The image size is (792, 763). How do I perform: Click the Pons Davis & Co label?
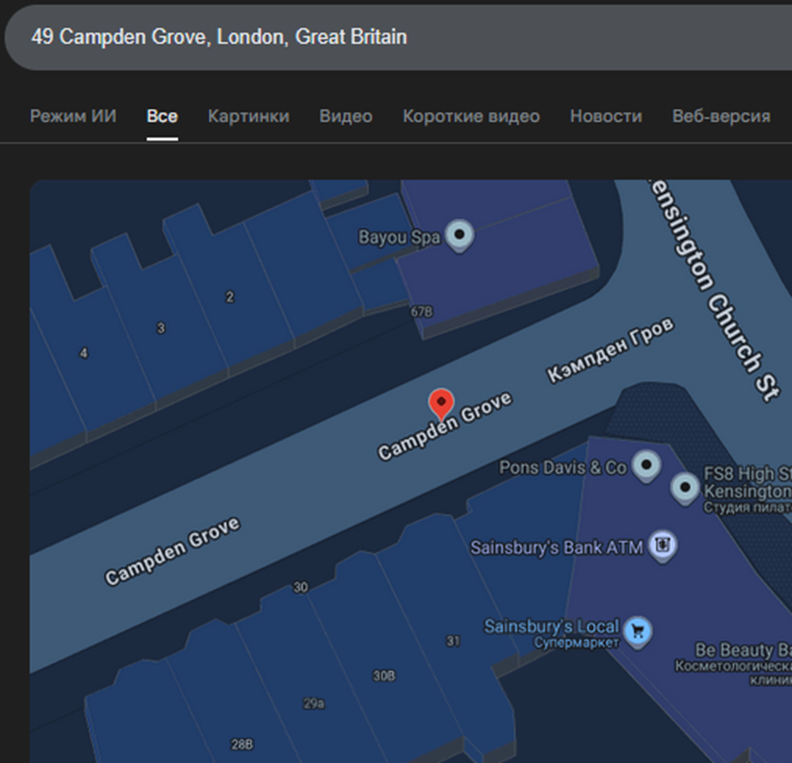563,468
